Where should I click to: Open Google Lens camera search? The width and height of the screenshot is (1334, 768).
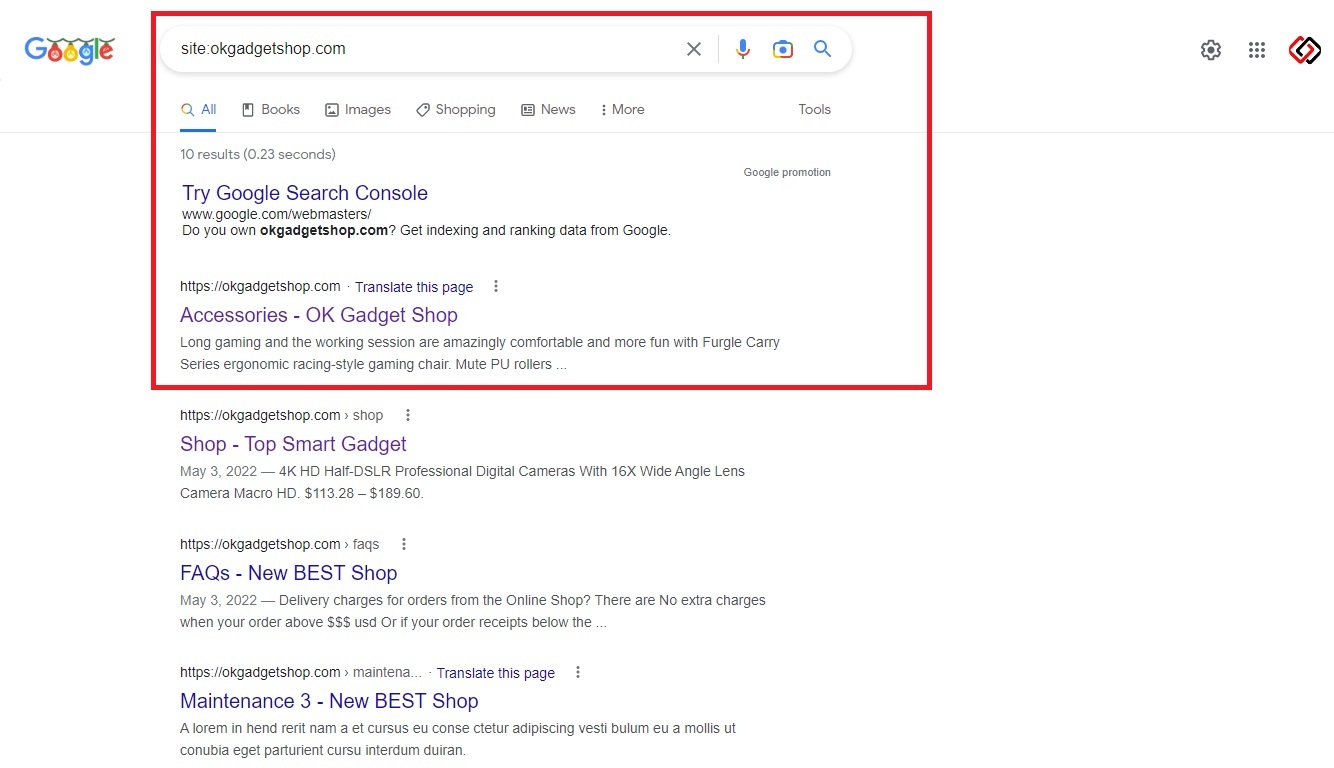pos(782,49)
